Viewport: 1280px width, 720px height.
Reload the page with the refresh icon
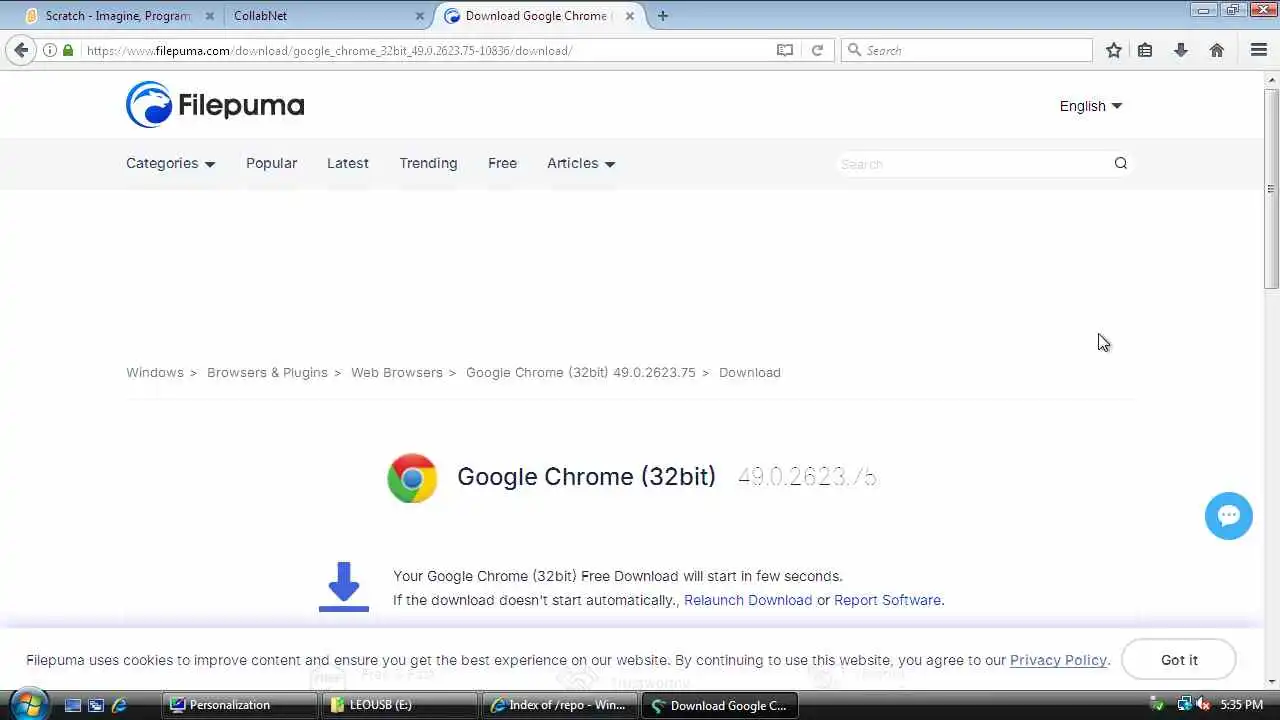817,50
